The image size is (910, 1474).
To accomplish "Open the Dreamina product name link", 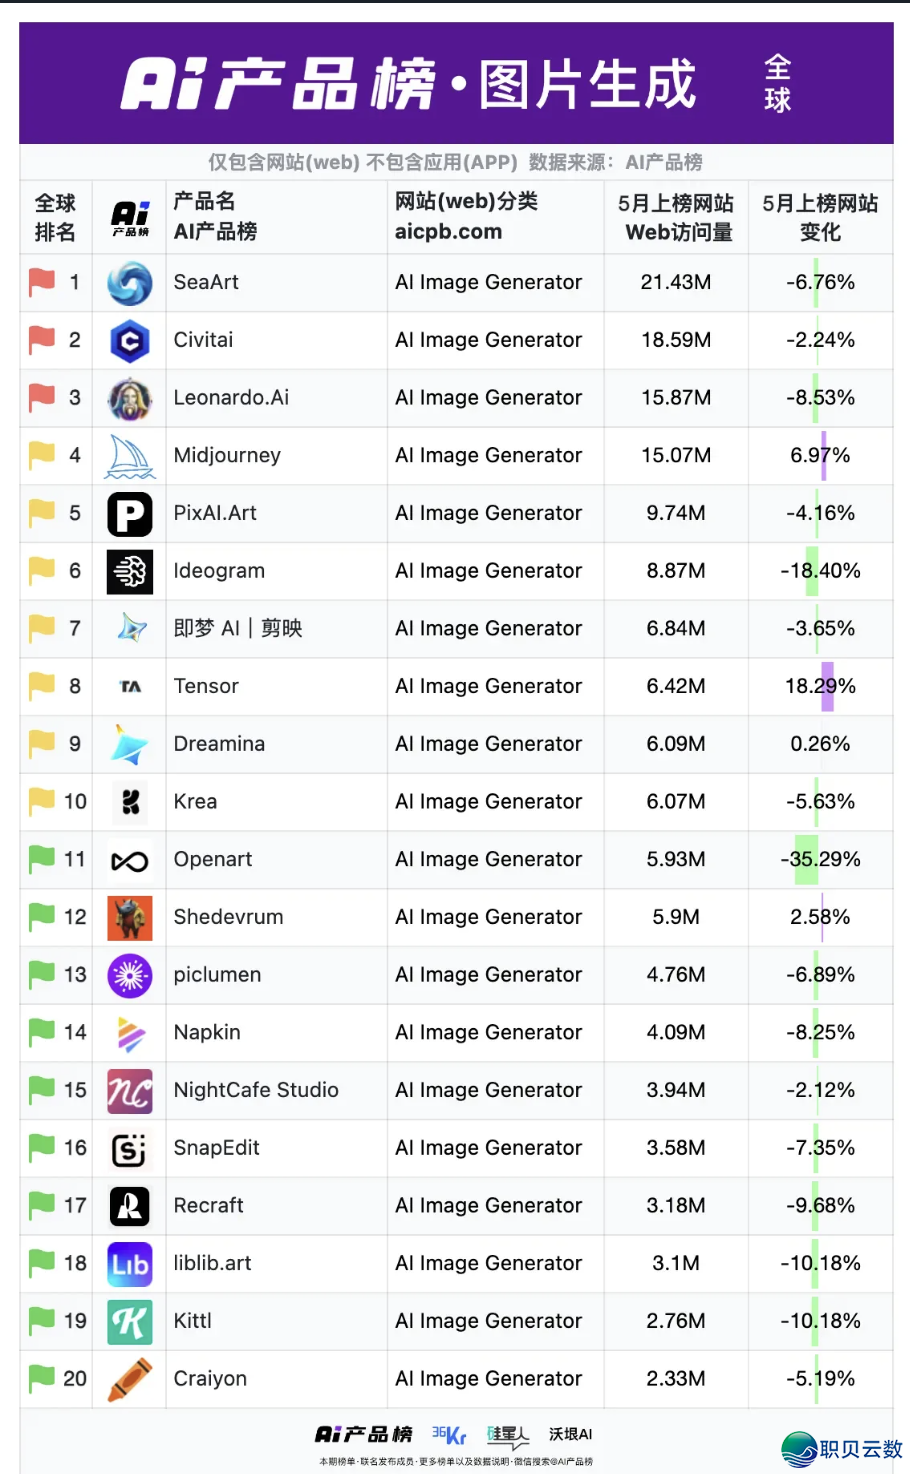I will click(x=219, y=744).
